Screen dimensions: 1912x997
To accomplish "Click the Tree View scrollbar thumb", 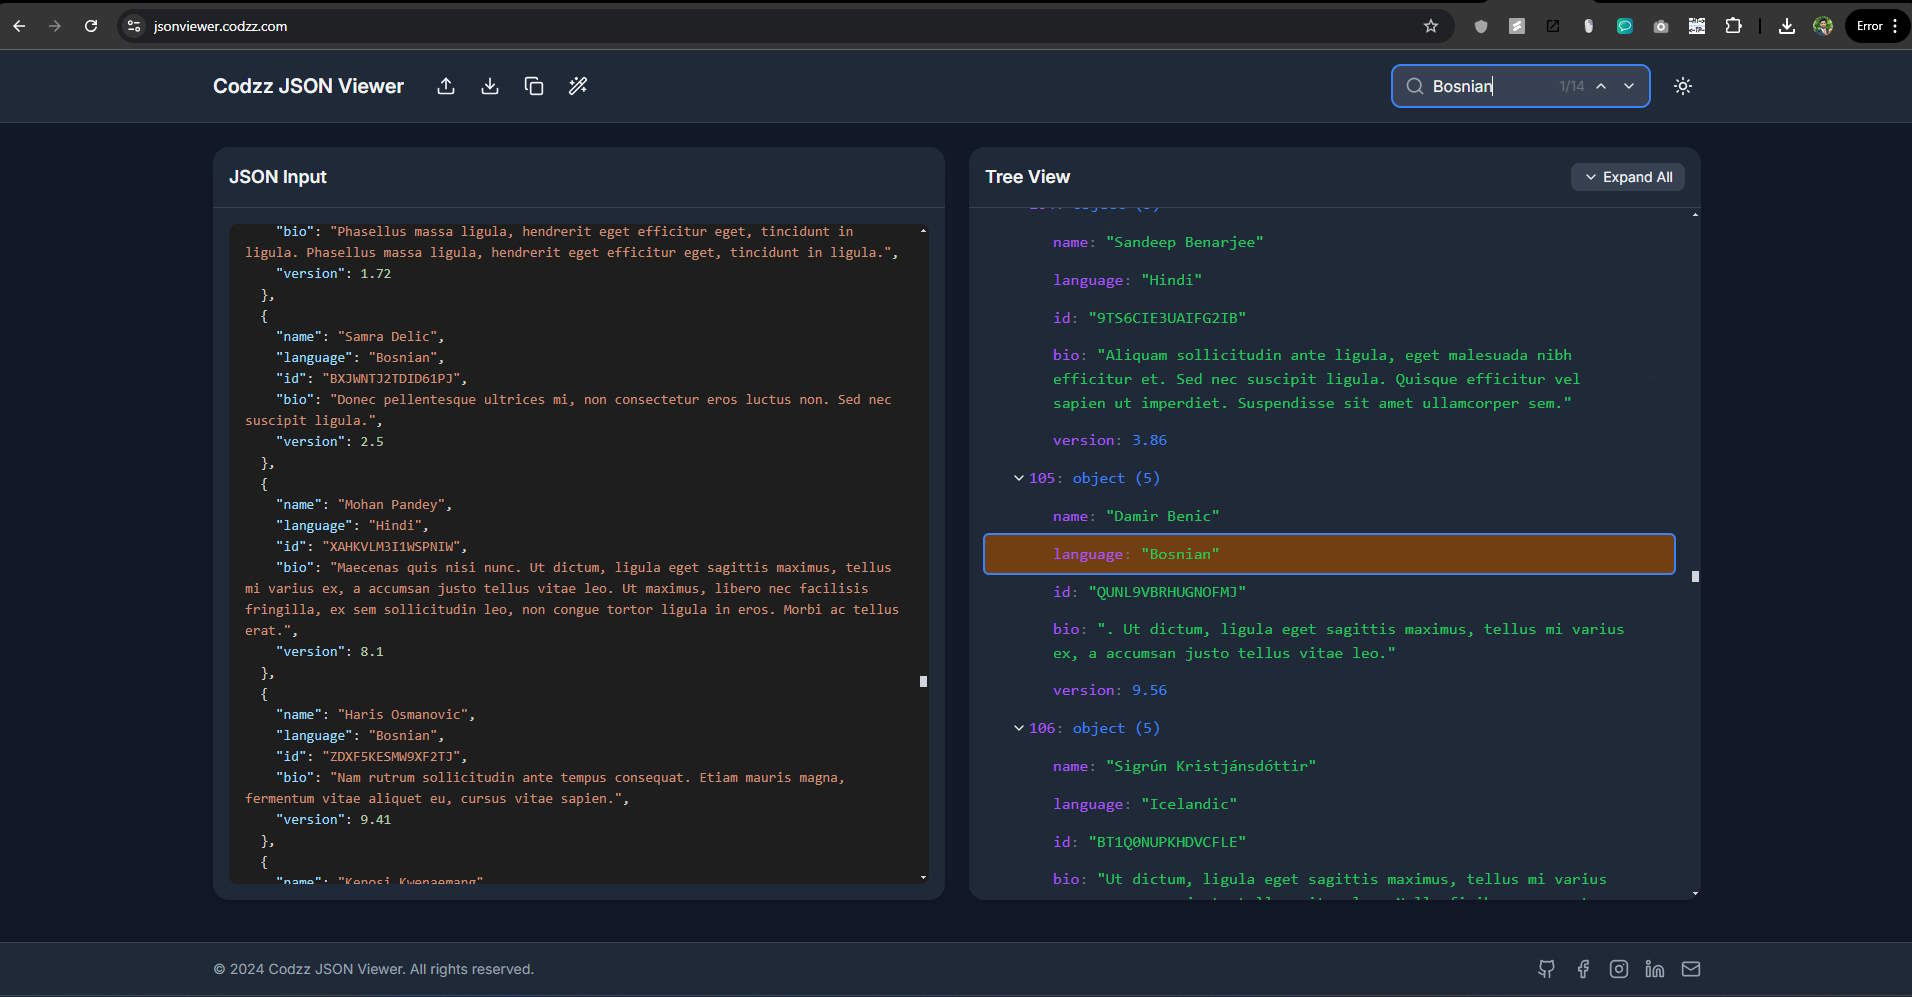I will coord(1695,576).
